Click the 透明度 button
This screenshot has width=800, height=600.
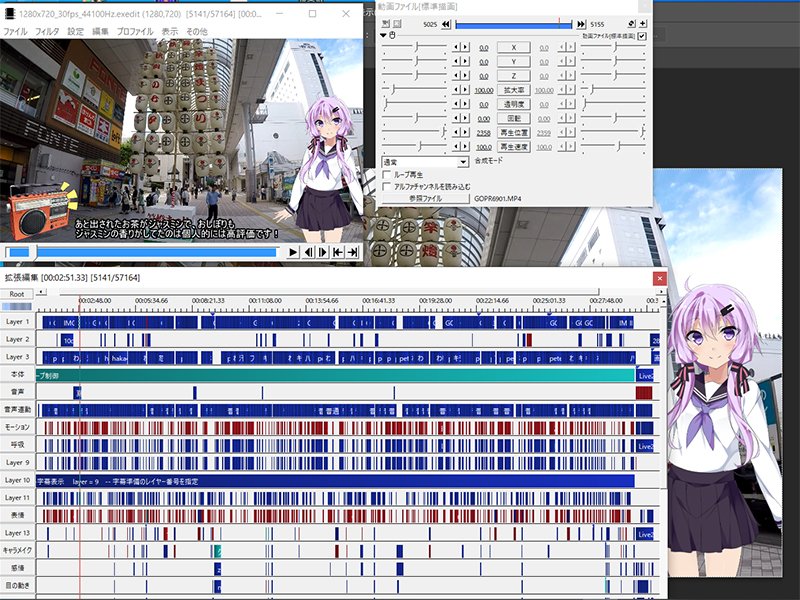[x=514, y=104]
